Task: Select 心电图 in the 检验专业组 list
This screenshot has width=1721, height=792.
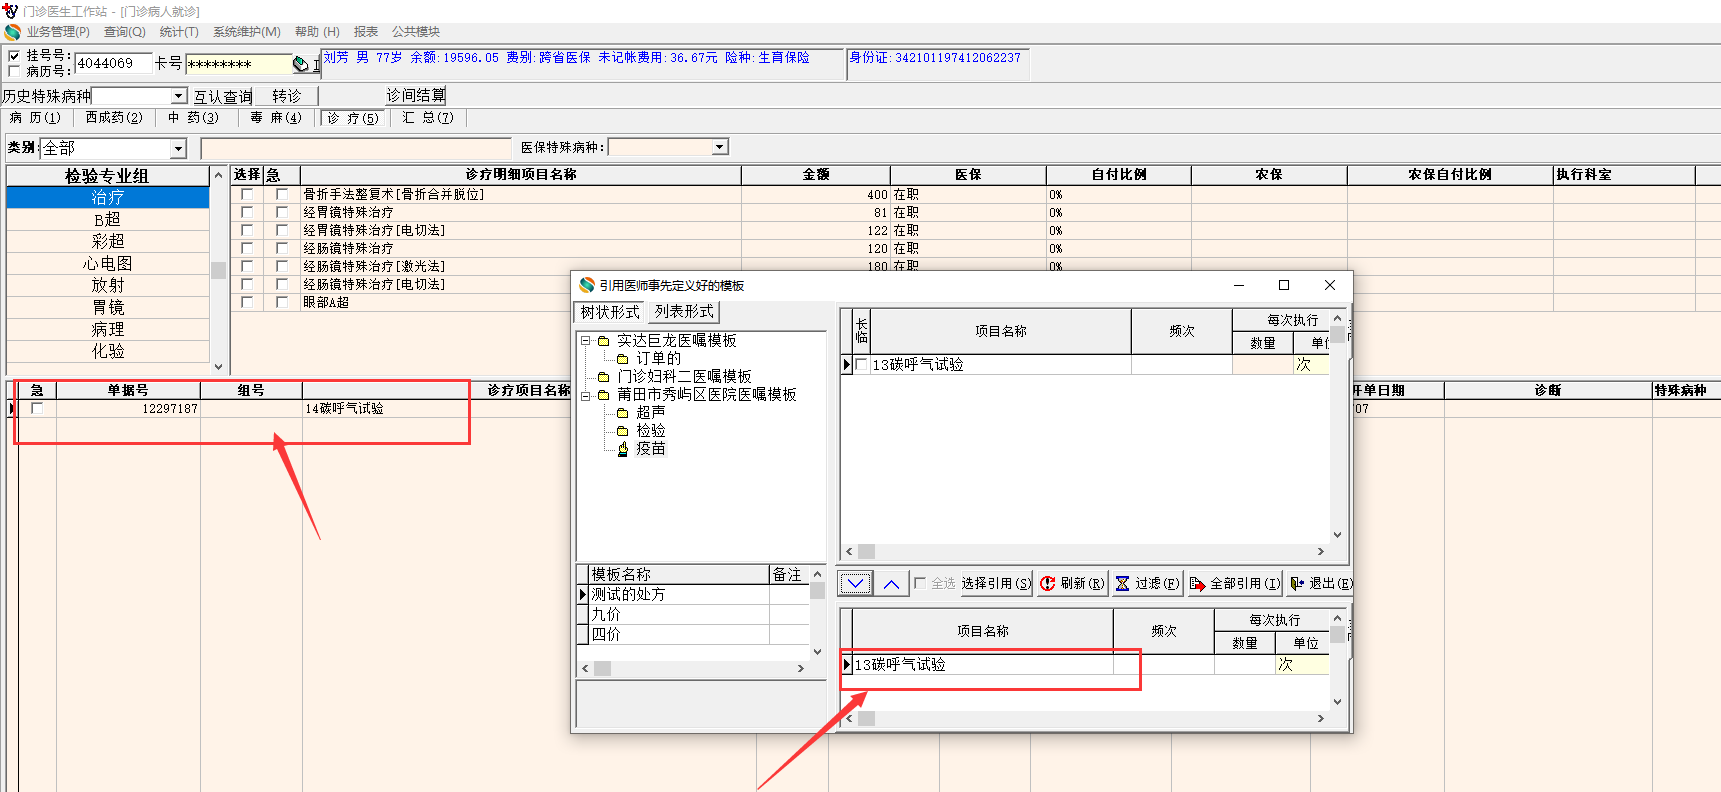Action: [x=108, y=263]
